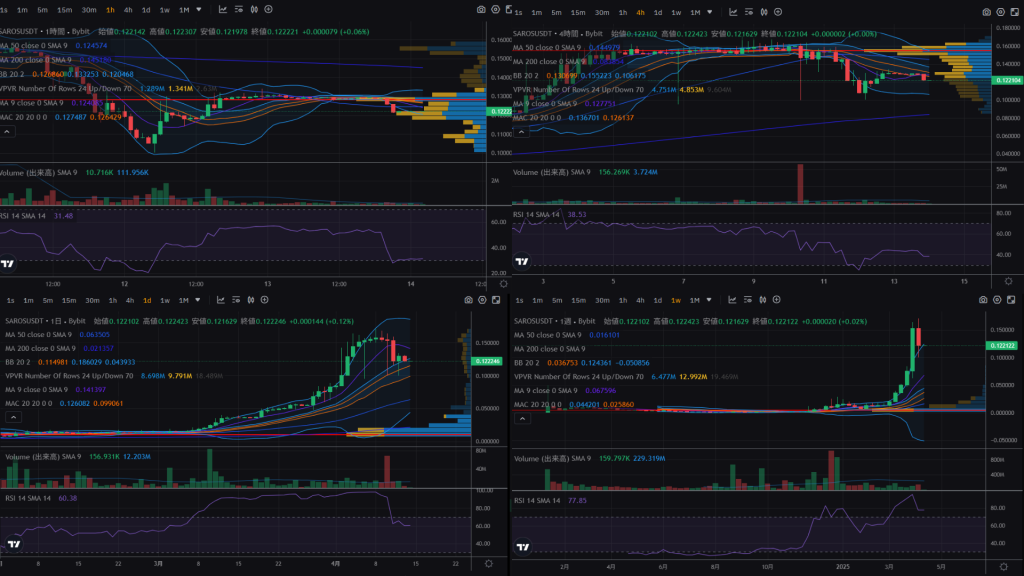Click price label 0.122122 on weekly chart
Screen dimensions: 1024x576
(1002, 345)
